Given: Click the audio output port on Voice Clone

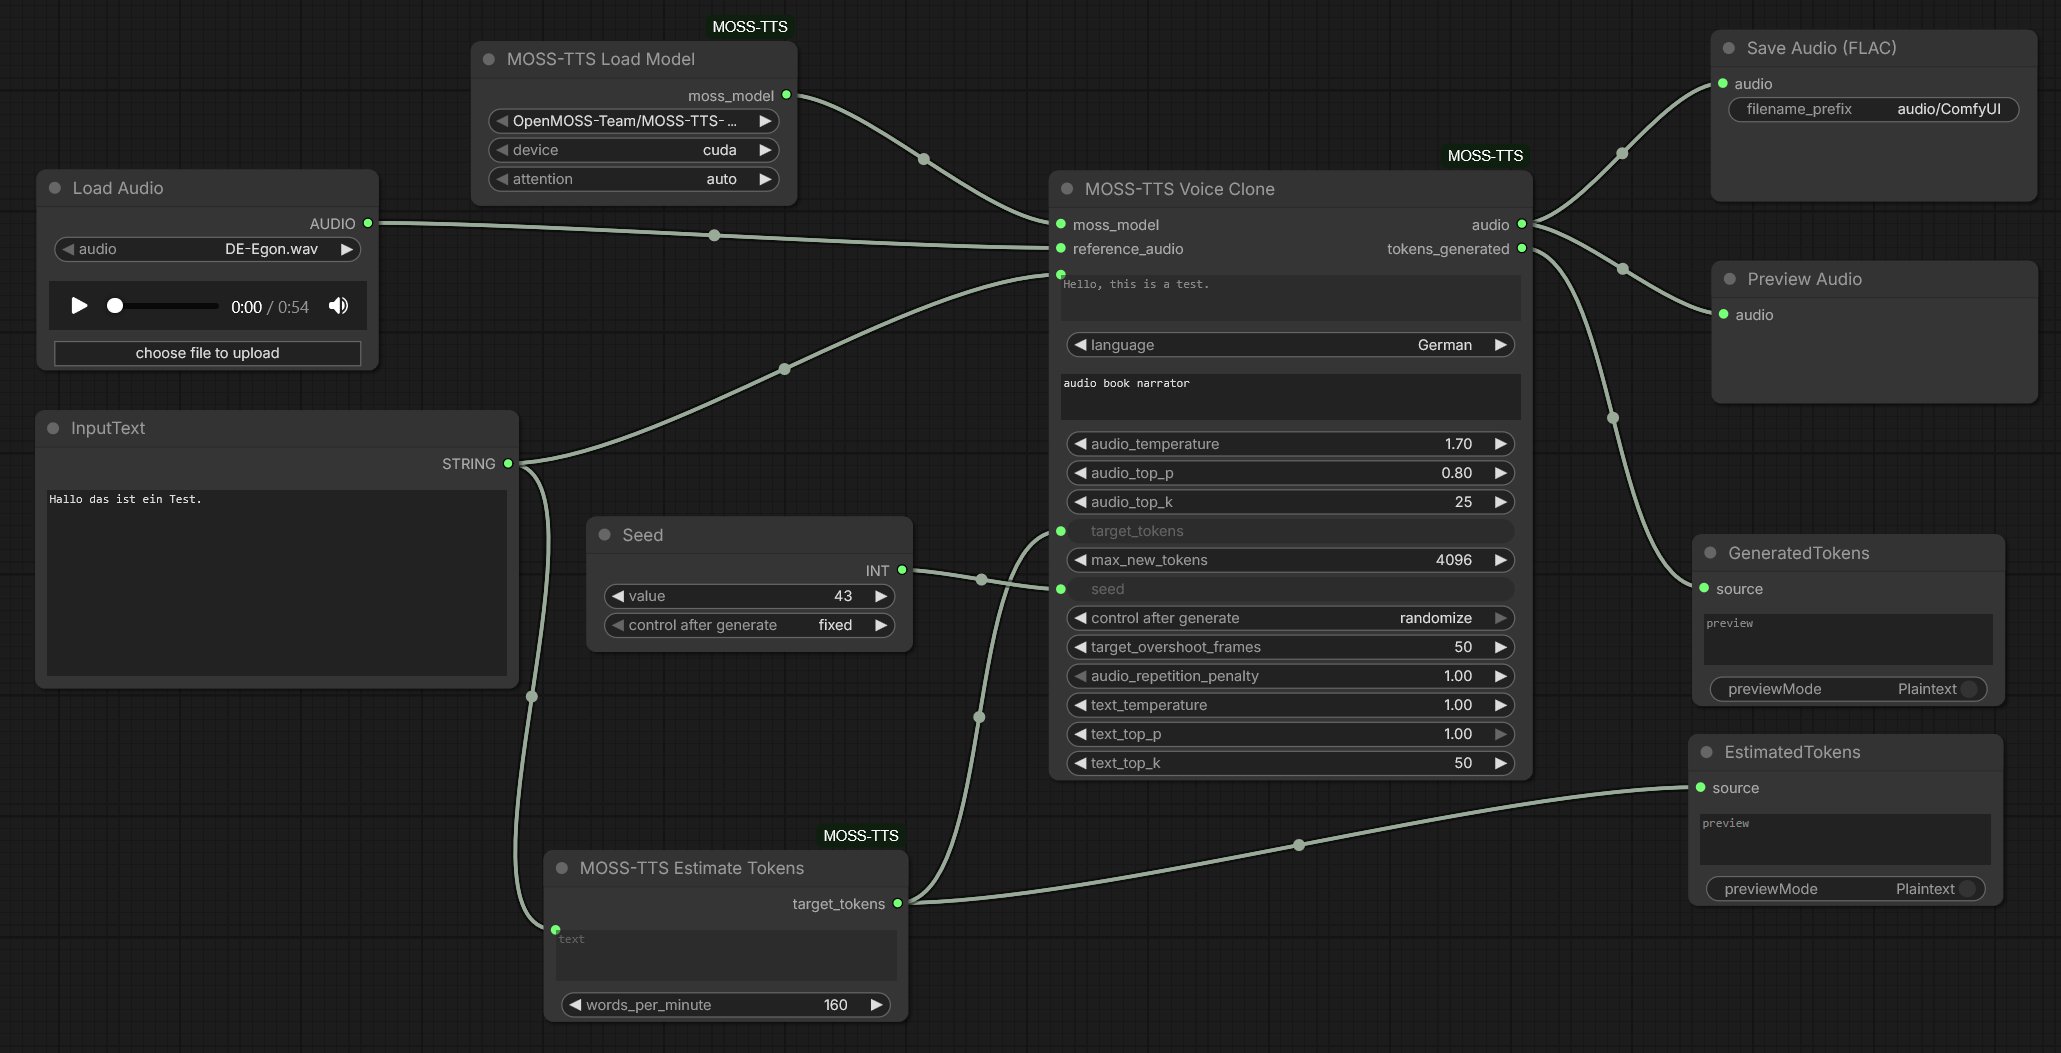Looking at the screenshot, I should click(1522, 224).
